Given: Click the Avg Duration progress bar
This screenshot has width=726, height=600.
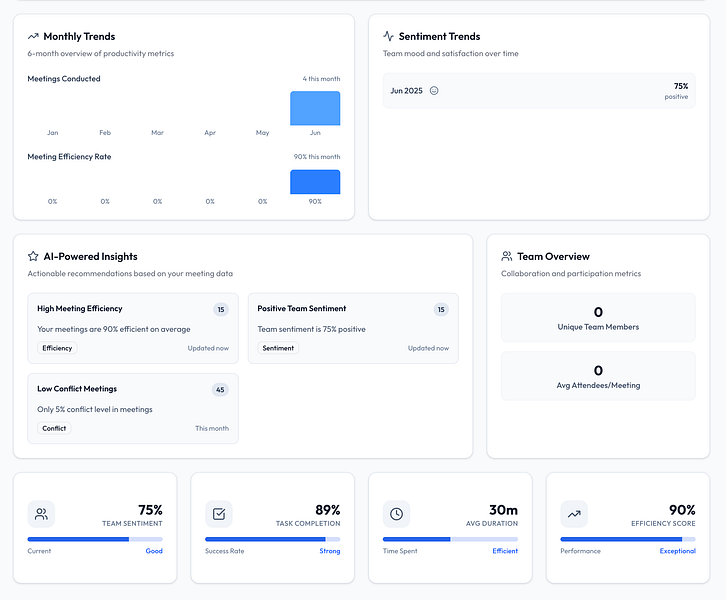Looking at the screenshot, I should (451, 539).
